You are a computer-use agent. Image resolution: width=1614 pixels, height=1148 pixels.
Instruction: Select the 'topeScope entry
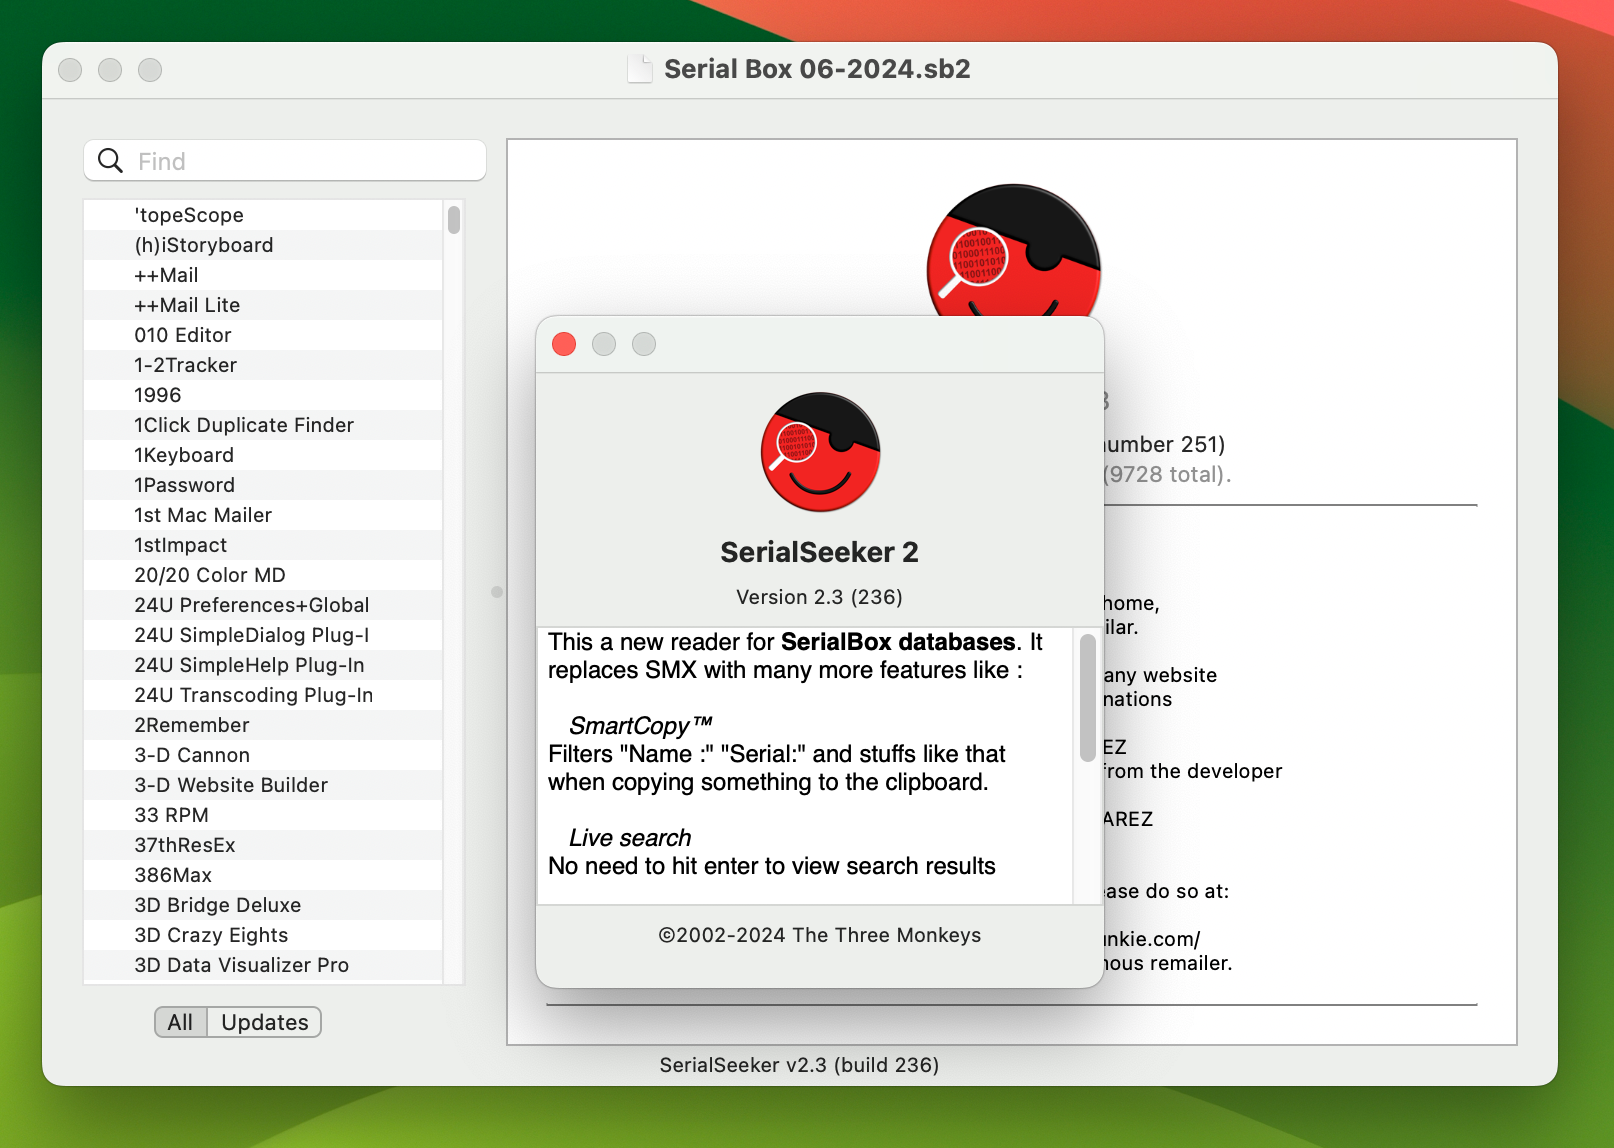point(263,215)
